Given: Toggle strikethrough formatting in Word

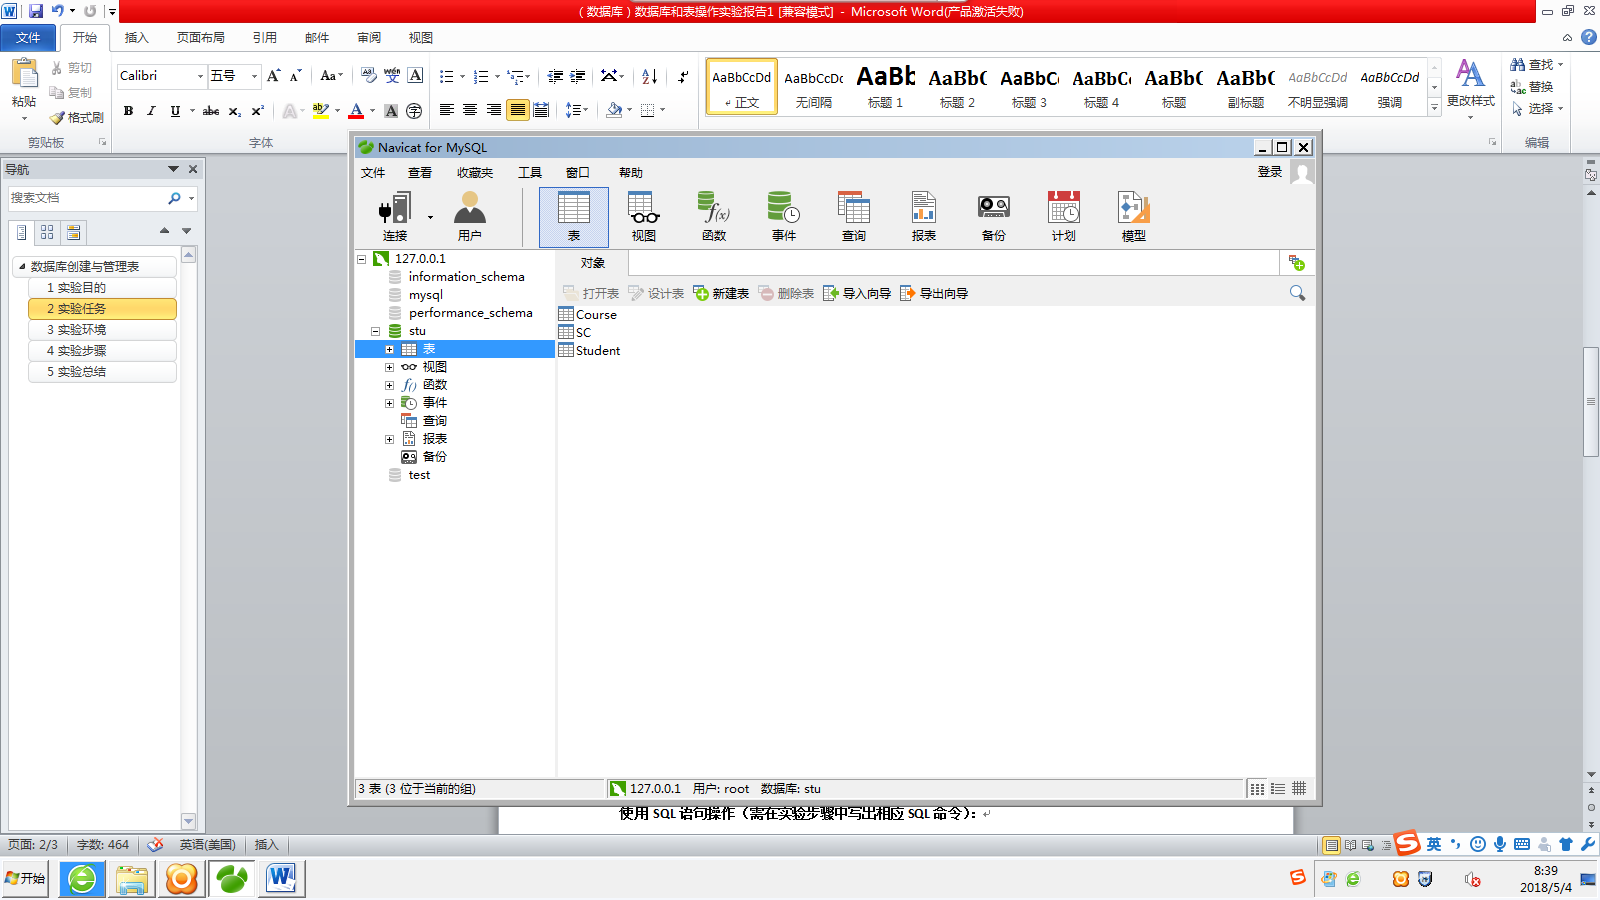Looking at the screenshot, I should click(211, 111).
